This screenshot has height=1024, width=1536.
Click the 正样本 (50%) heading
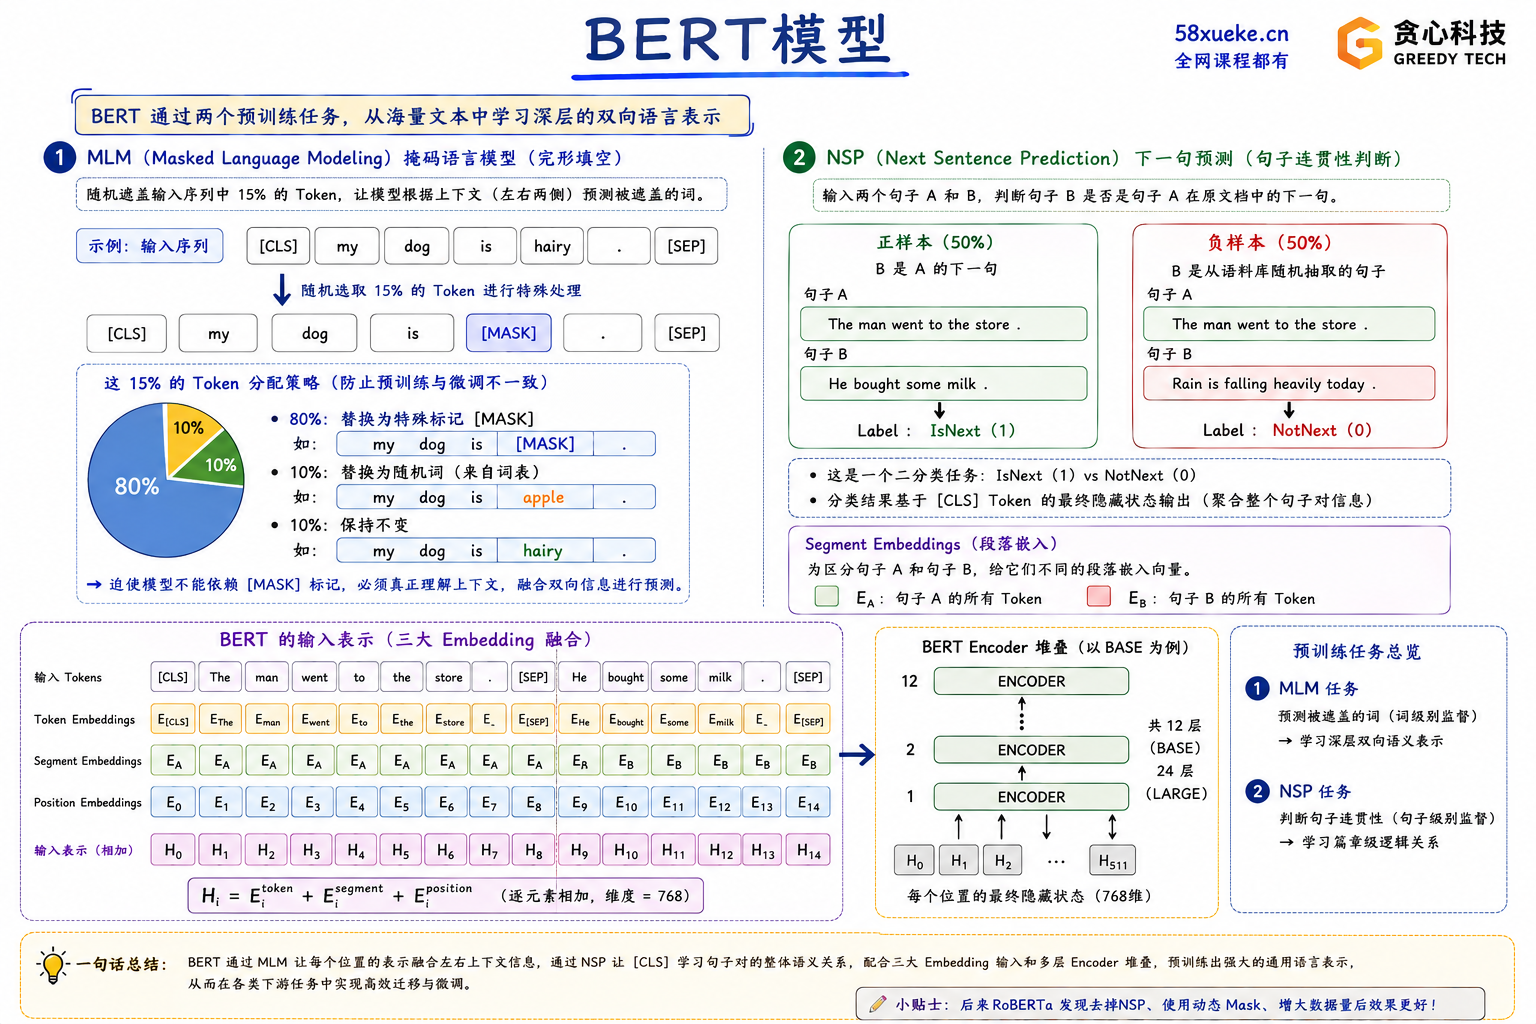pos(935,243)
